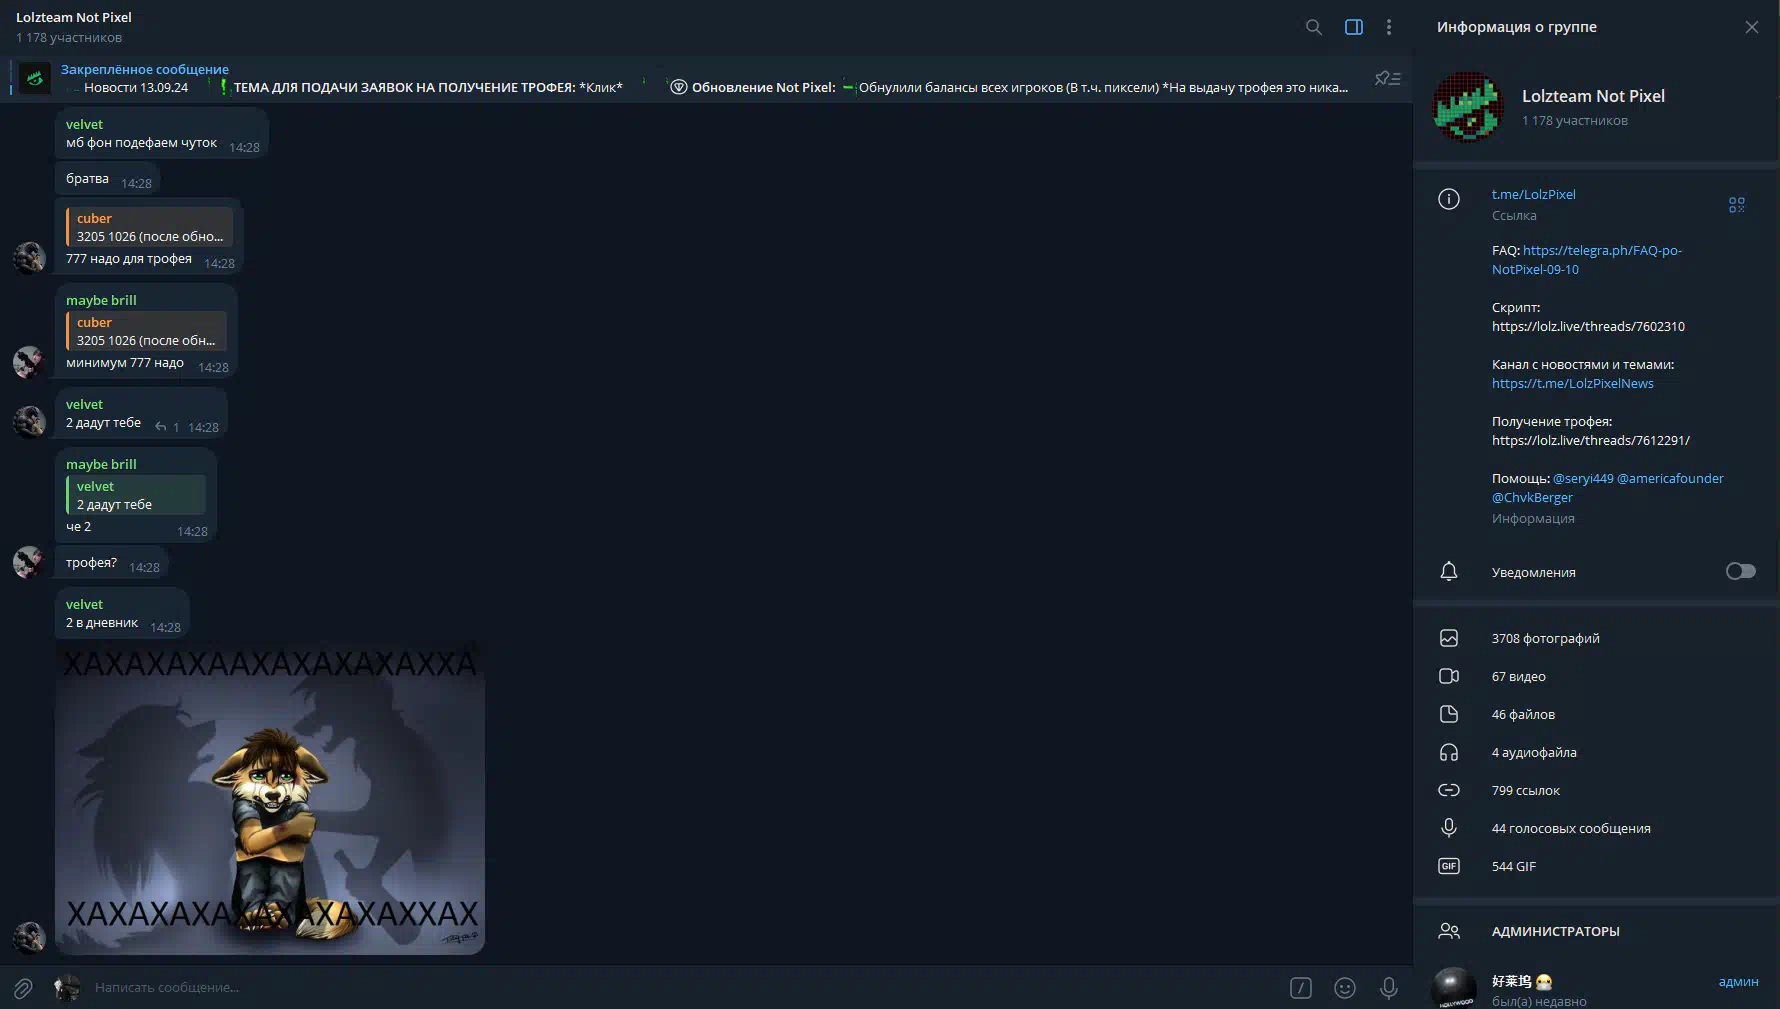Click velvet name on мб фон подефаем message
Viewport: 1780px width, 1009px height.
tap(84, 124)
